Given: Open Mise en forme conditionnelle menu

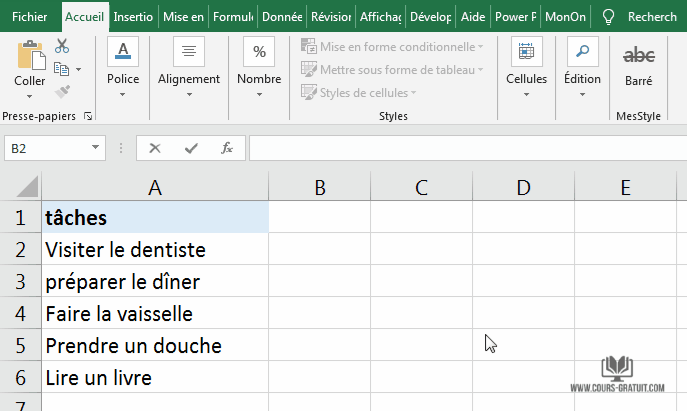Looking at the screenshot, I should pyautogui.click(x=392, y=46).
